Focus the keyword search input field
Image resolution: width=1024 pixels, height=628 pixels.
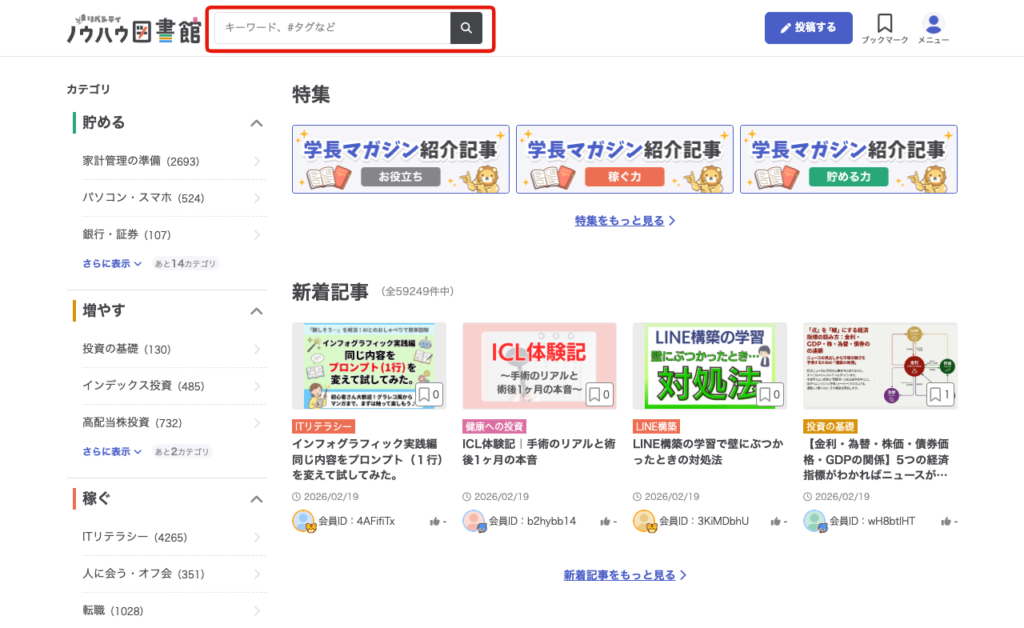click(x=330, y=29)
